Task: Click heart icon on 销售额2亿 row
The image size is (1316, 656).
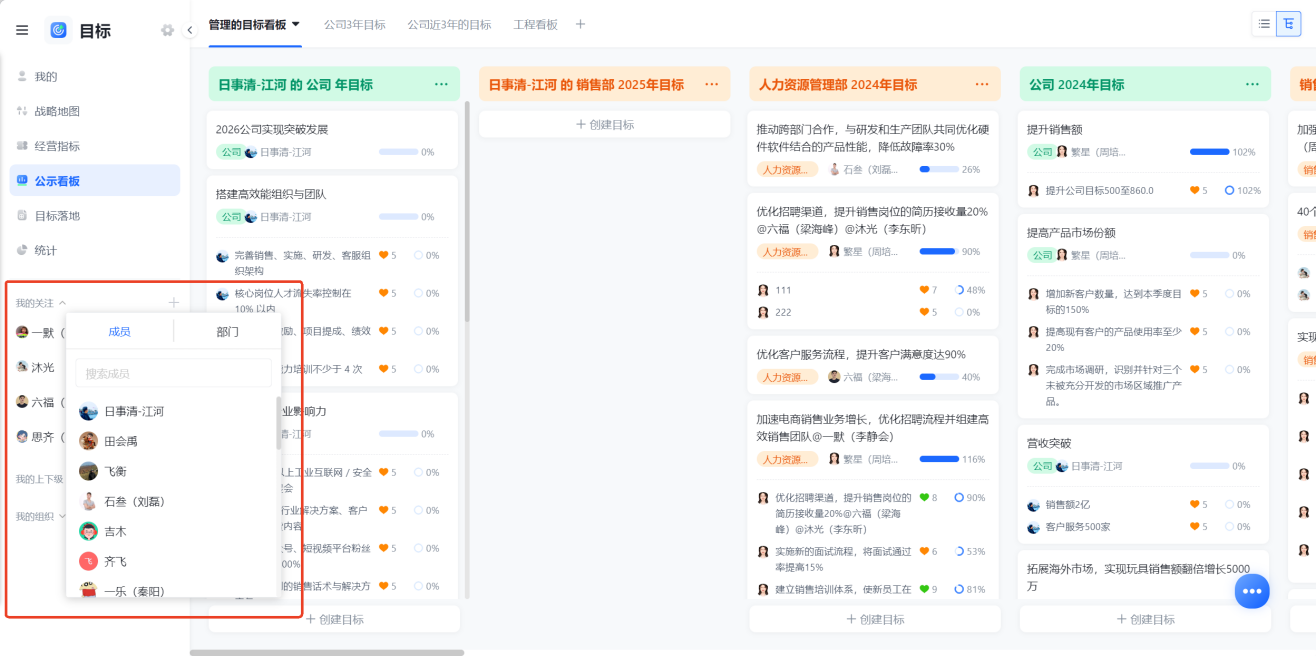Action: (1194, 505)
